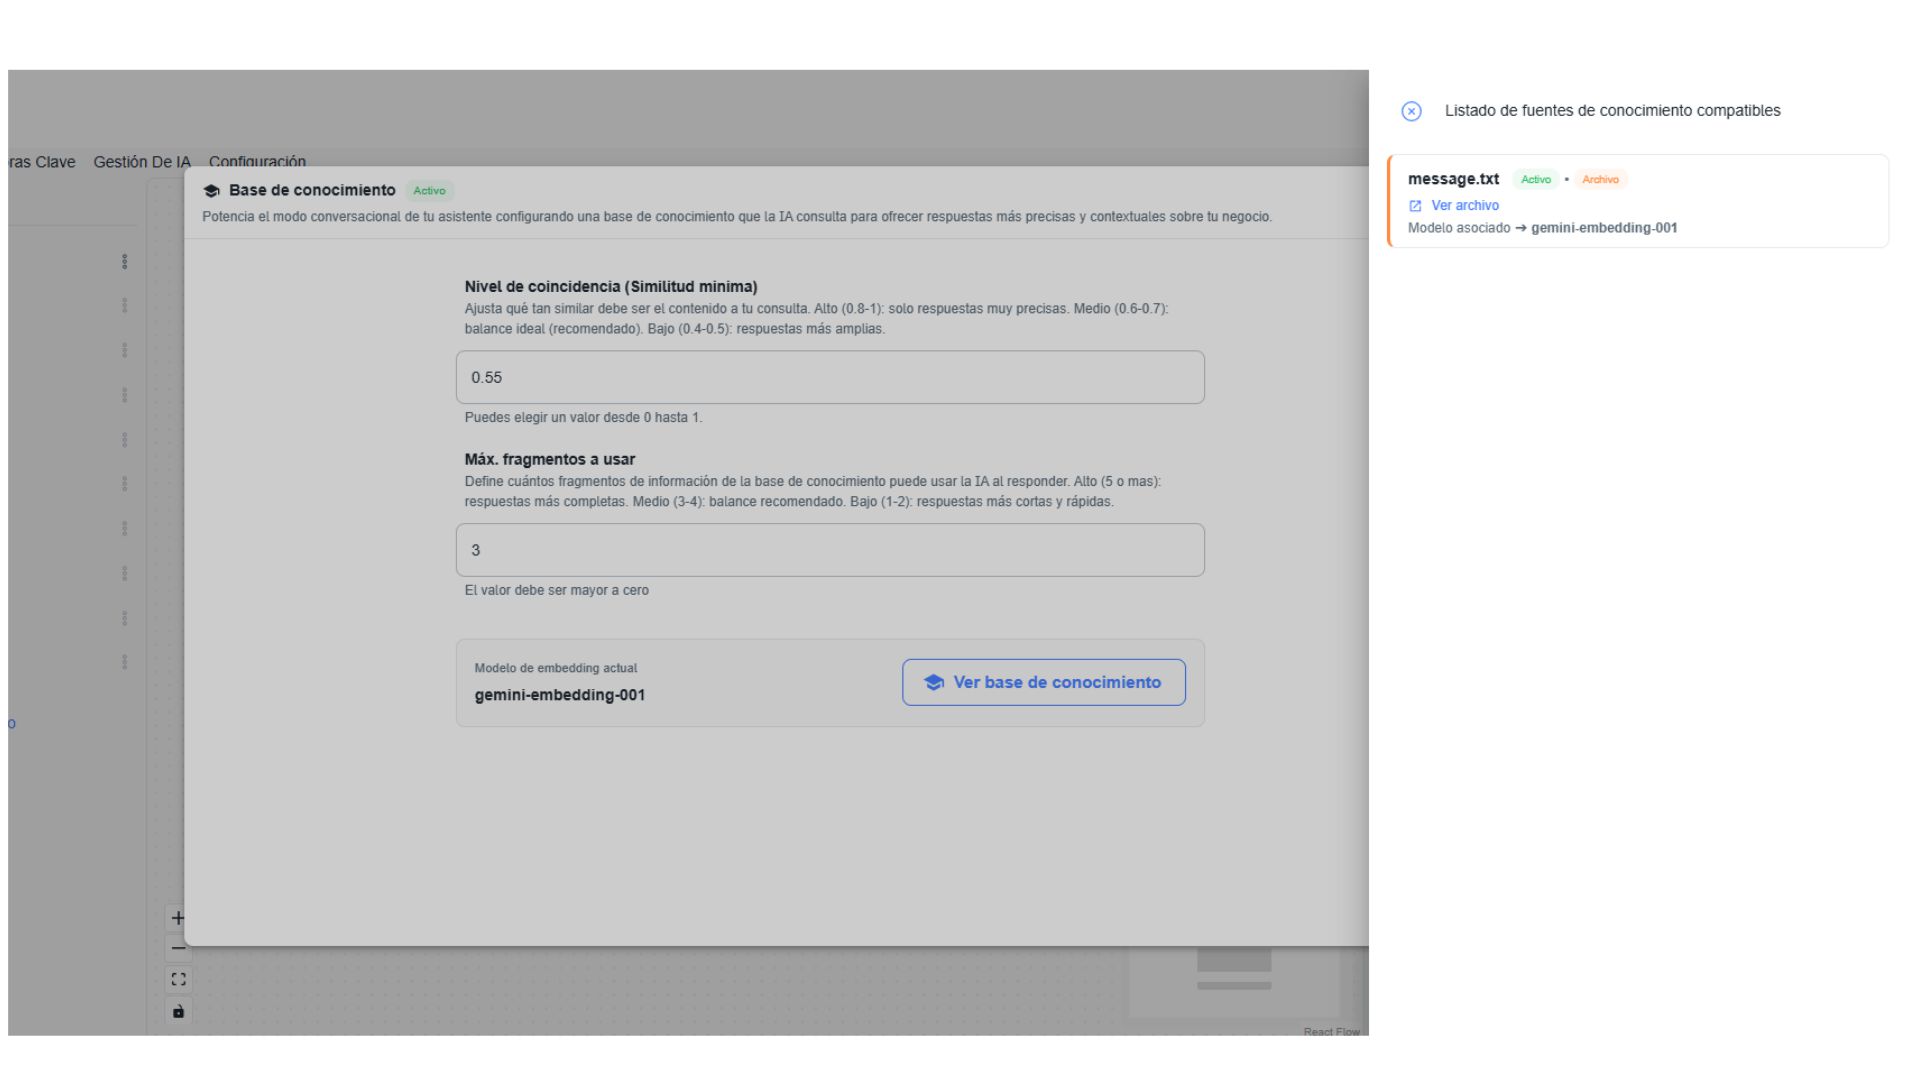The height and width of the screenshot is (1080, 1920).
Task: Focus the similarity level field showing 0.55
Action: (830, 377)
